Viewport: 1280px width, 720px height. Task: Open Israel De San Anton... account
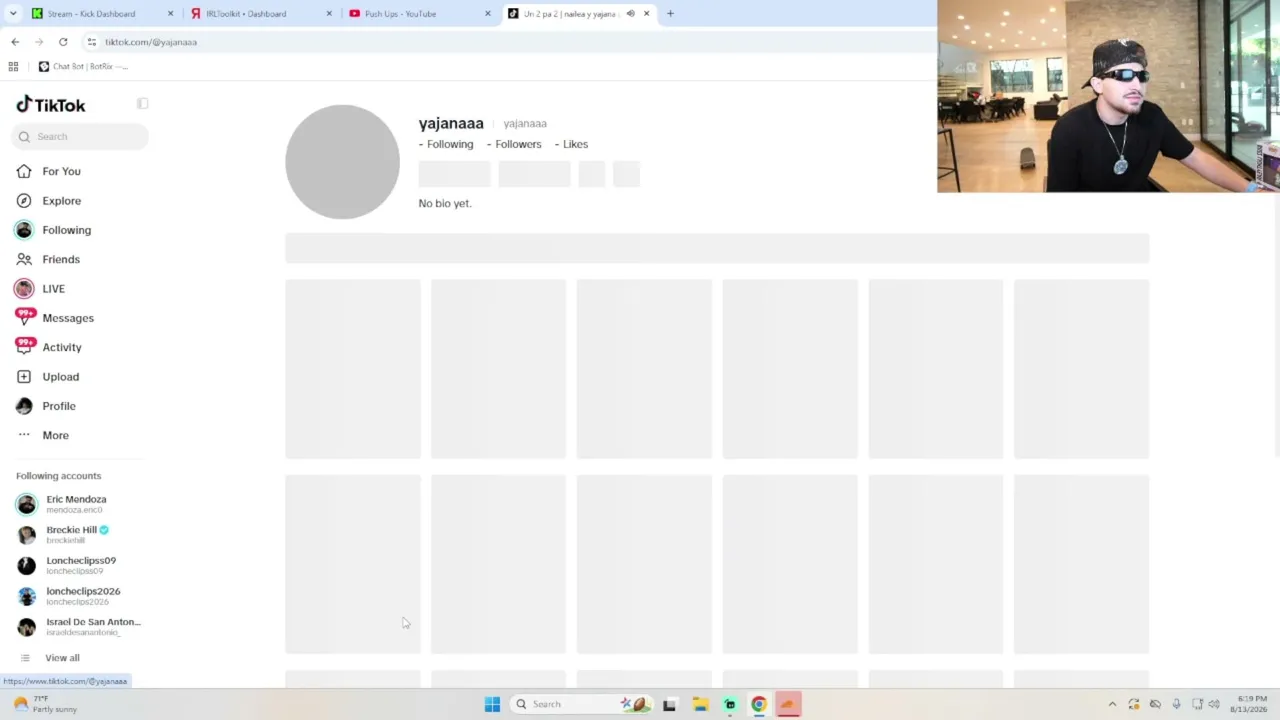pos(76,626)
